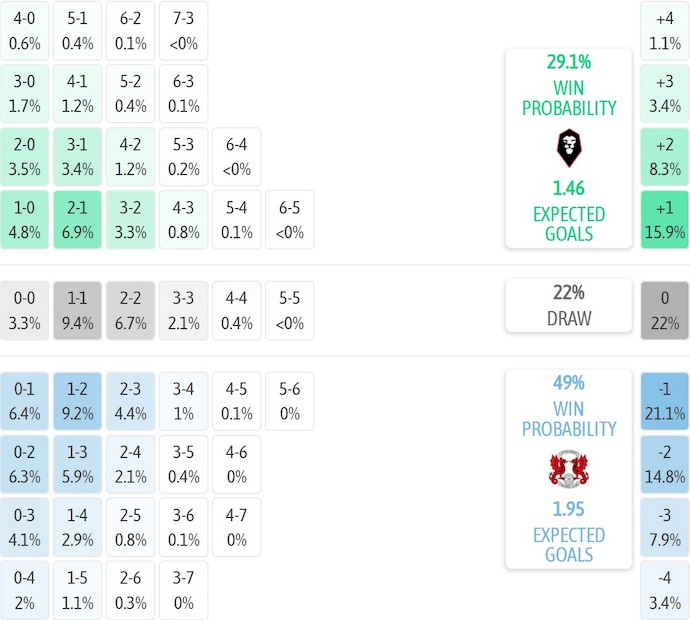Open the 22% Draw summary card
The image size is (690, 620).
[569, 306]
